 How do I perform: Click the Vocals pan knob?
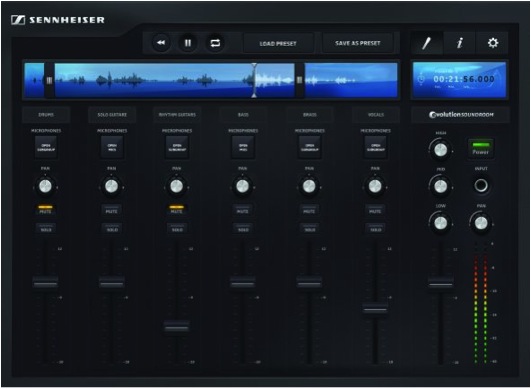click(x=375, y=186)
